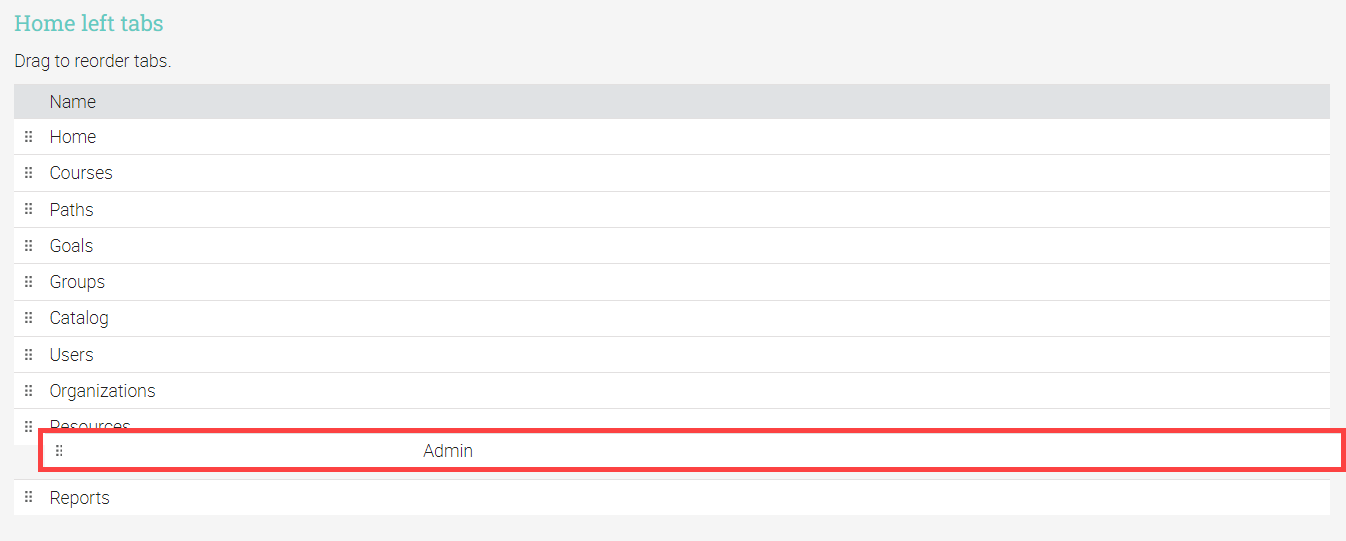Click the drag handle for Catalog
Screen dimensions: 1346x541
28,318
